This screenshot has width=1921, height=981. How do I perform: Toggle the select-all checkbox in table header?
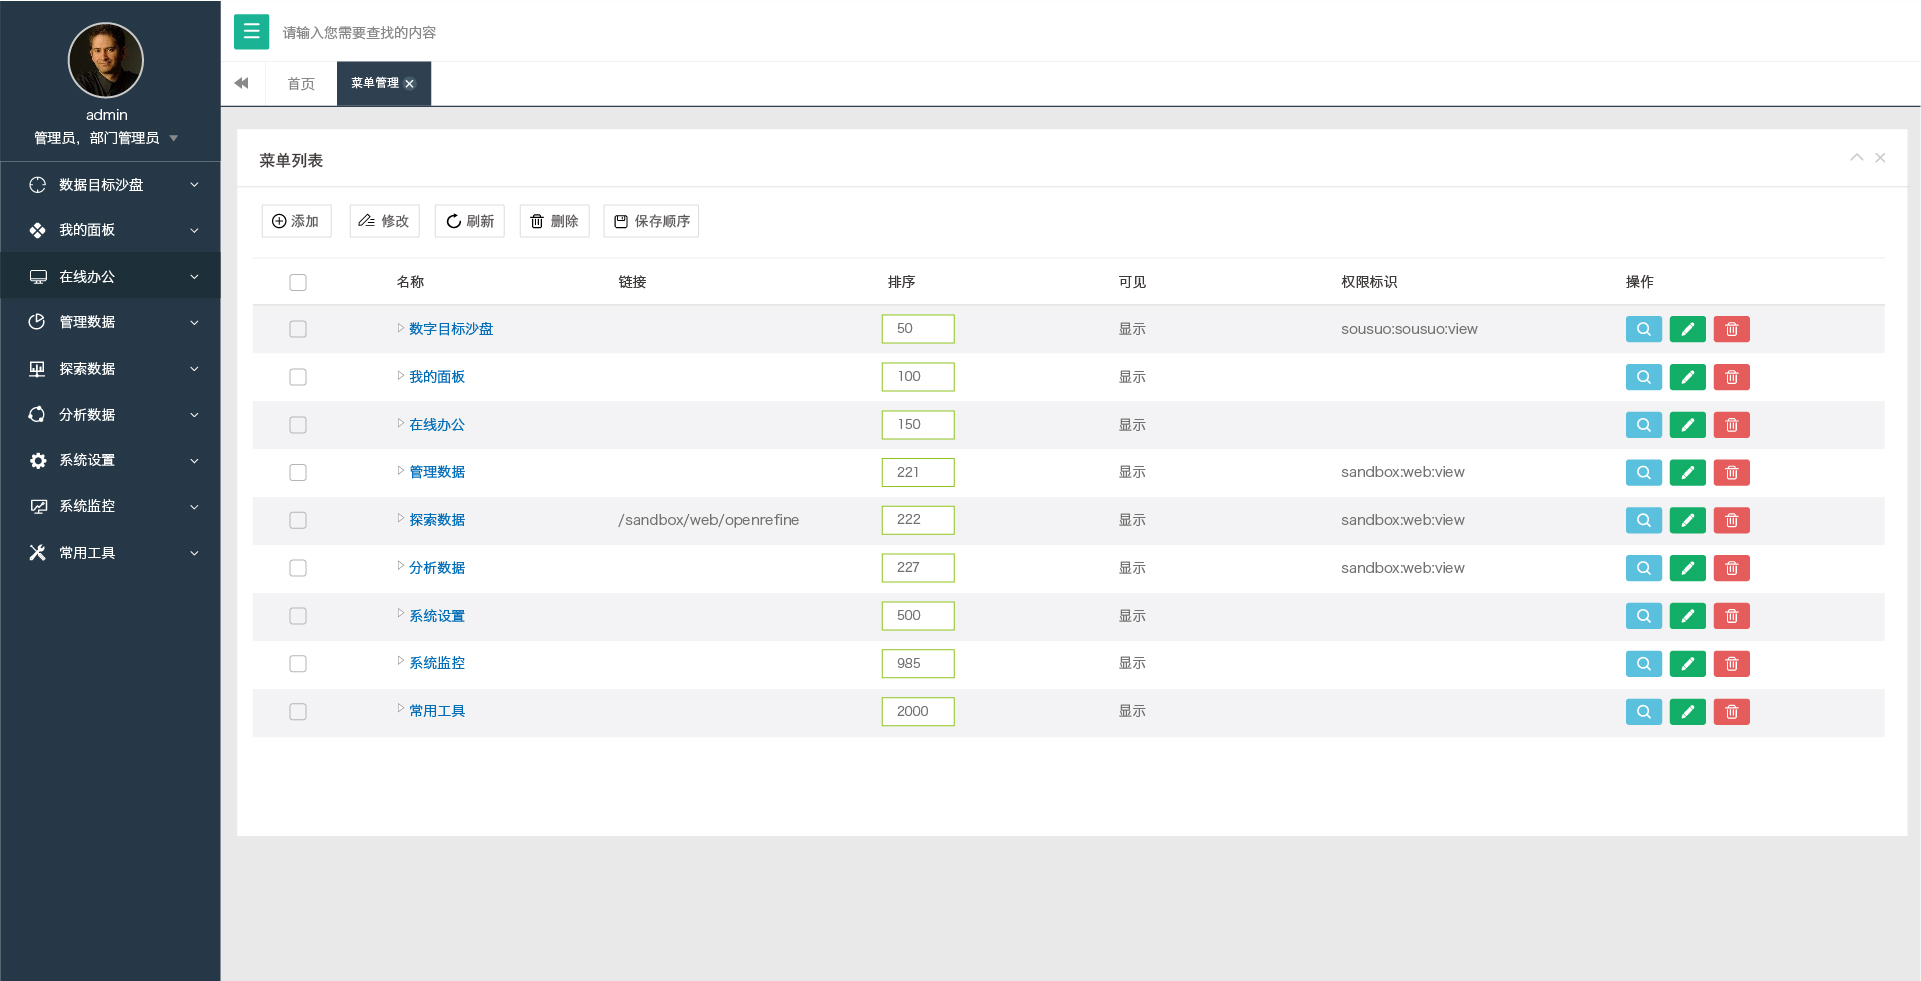point(298,282)
